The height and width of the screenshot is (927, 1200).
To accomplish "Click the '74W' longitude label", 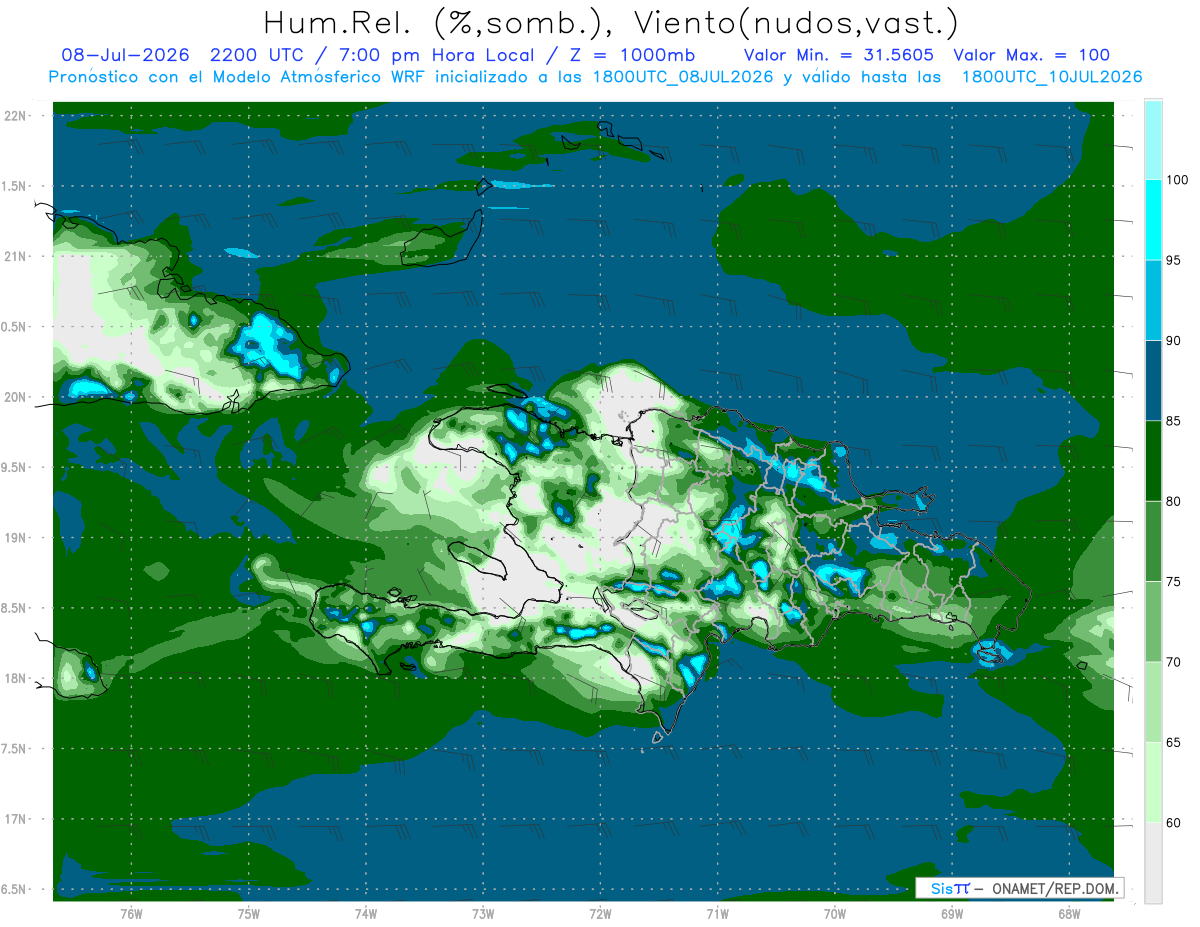I will tap(366, 914).
